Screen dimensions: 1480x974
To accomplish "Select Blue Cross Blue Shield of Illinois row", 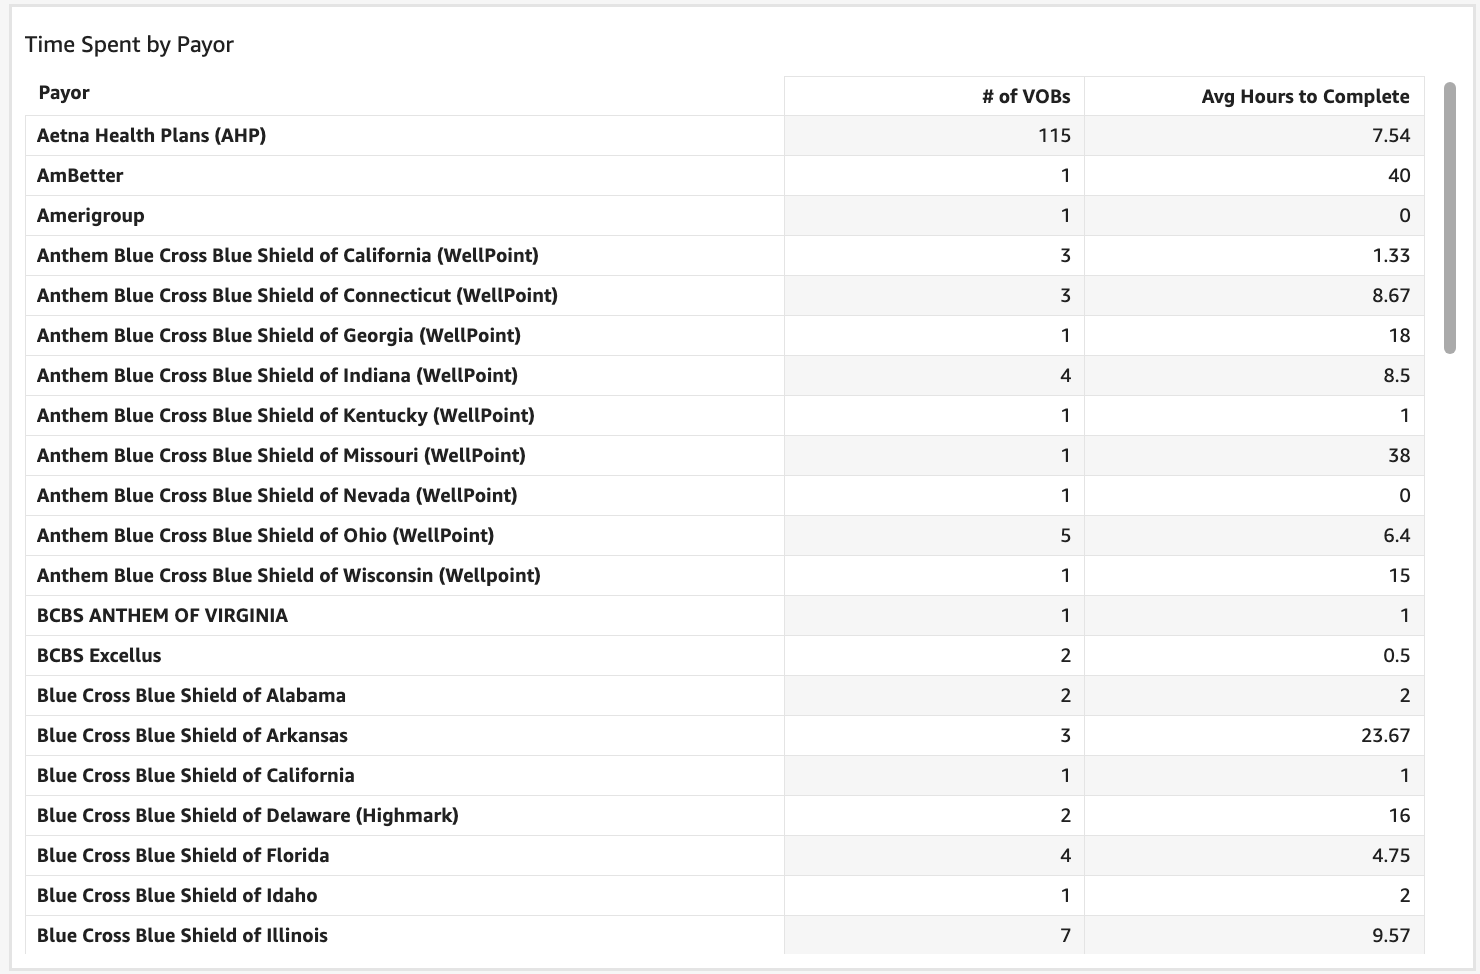I will [x=182, y=935].
